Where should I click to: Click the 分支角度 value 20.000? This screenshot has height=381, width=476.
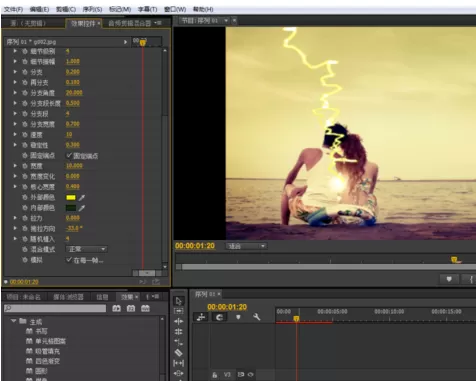(x=74, y=93)
